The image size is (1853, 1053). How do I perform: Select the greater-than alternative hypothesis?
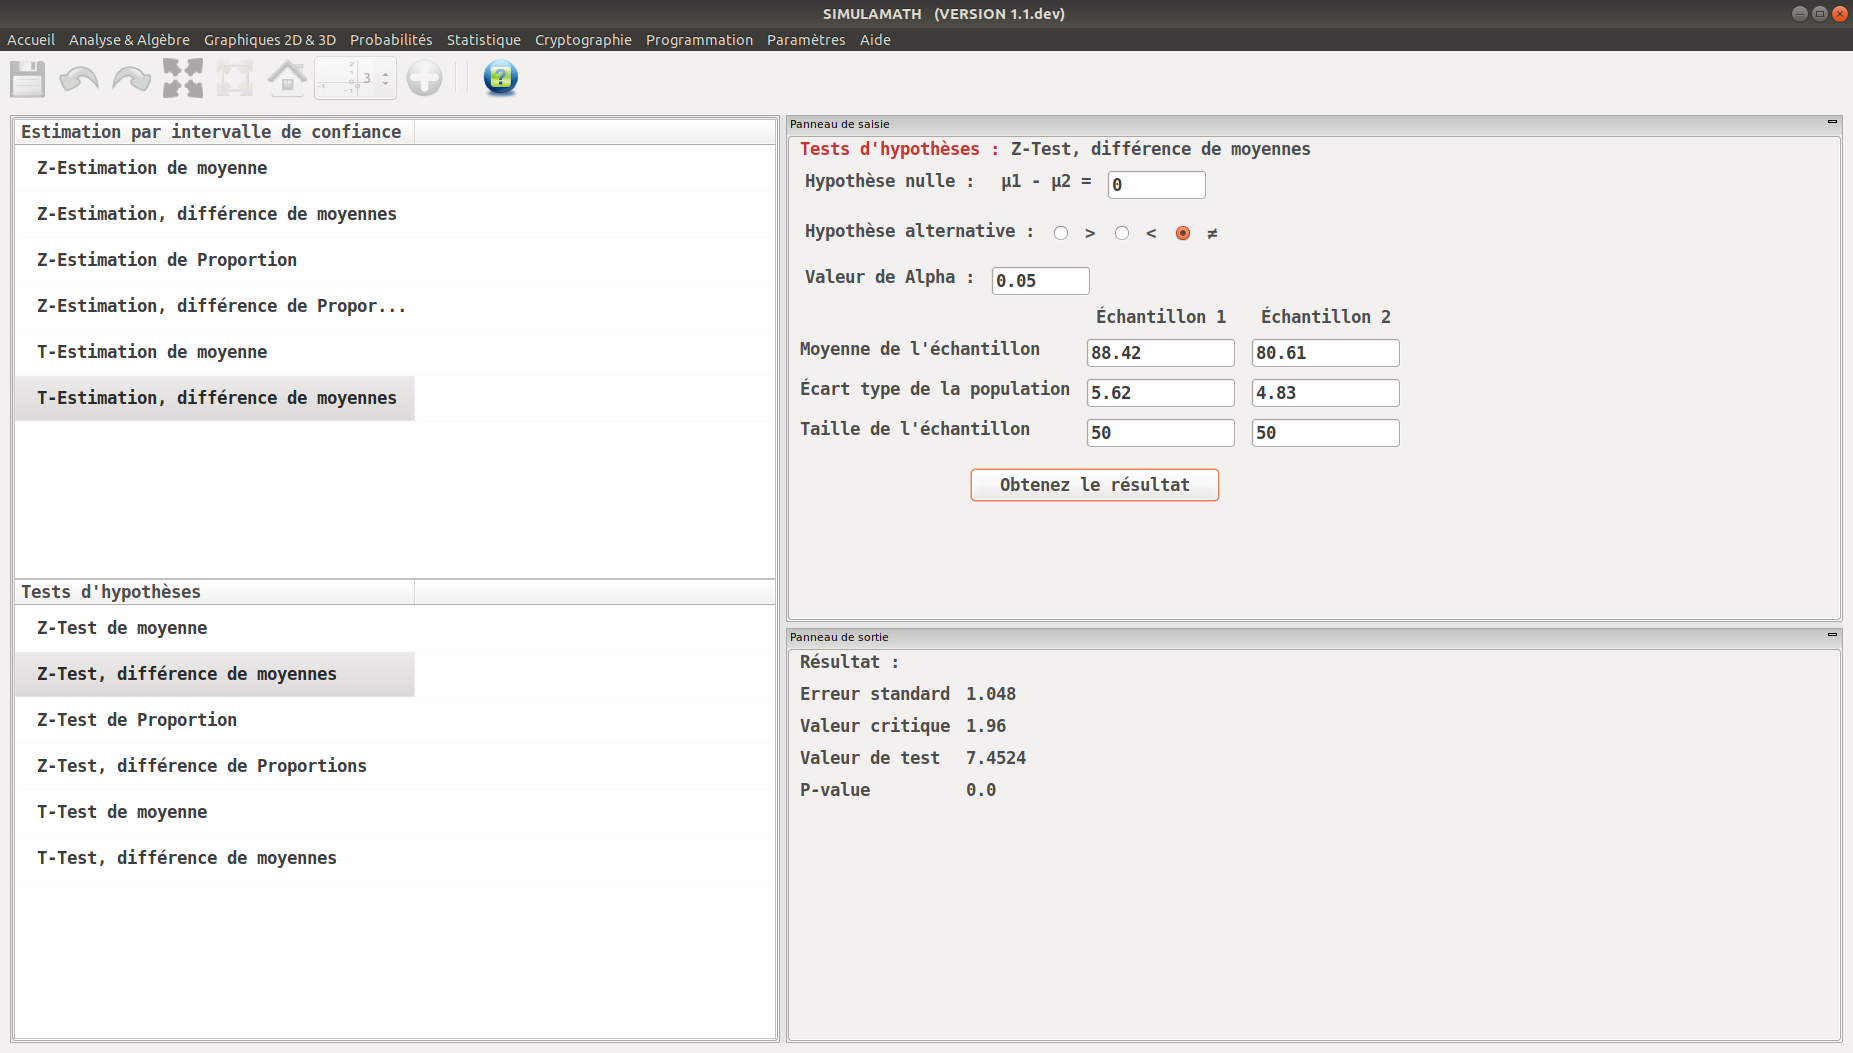[x=1061, y=233]
